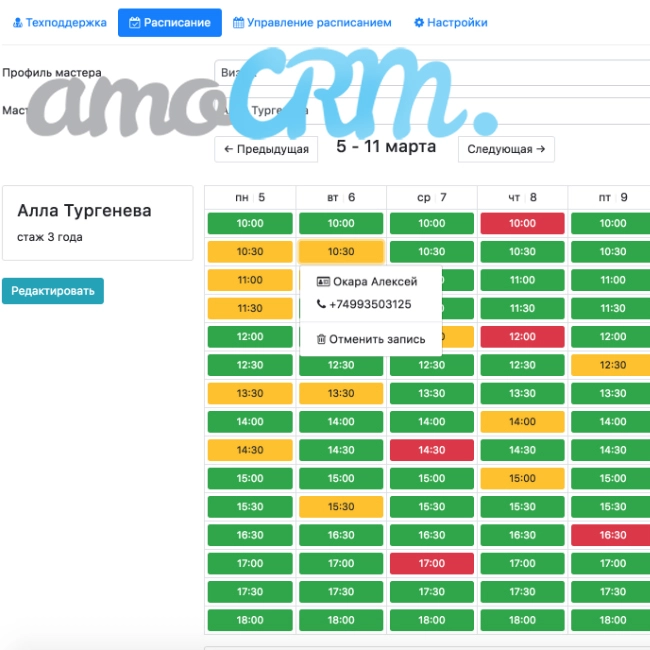Select Friday 10:00 green slot
The width and height of the screenshot is (650, 650).
point(611,223)
